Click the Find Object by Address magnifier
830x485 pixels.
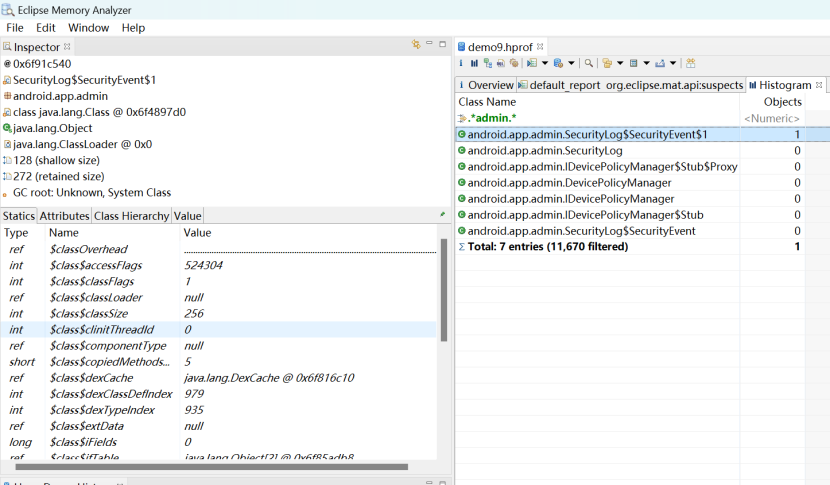590,63
